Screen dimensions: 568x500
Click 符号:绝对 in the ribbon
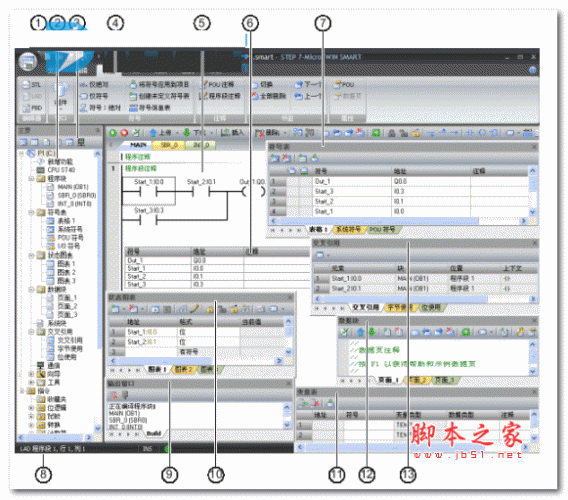click(x=100, y=108)
